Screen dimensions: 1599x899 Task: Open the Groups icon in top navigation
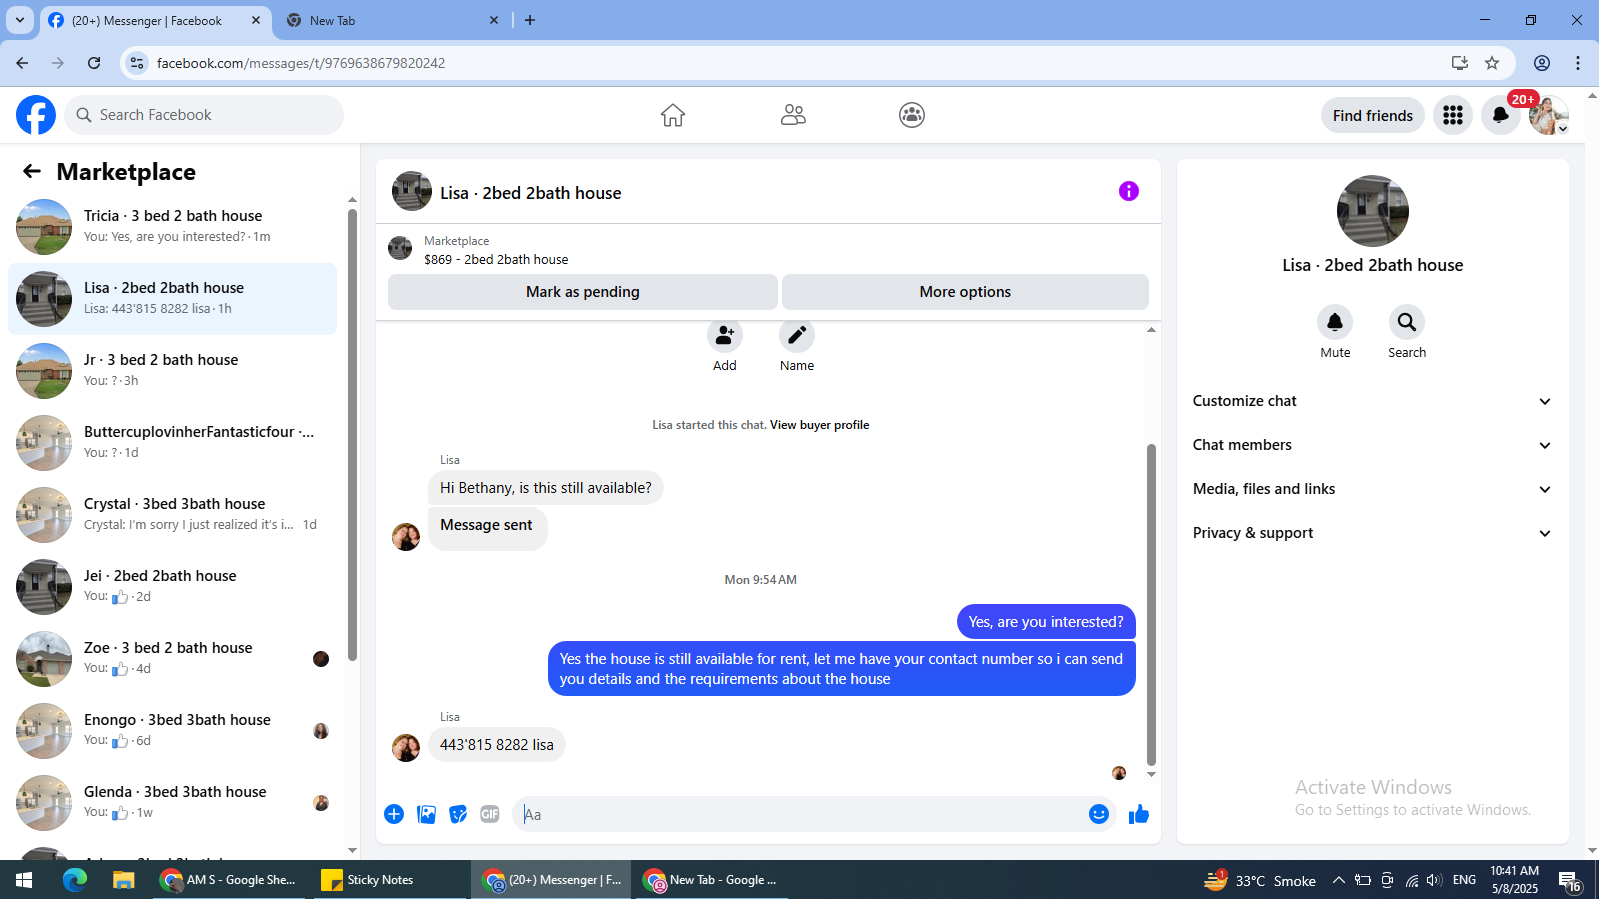[912, 115]
